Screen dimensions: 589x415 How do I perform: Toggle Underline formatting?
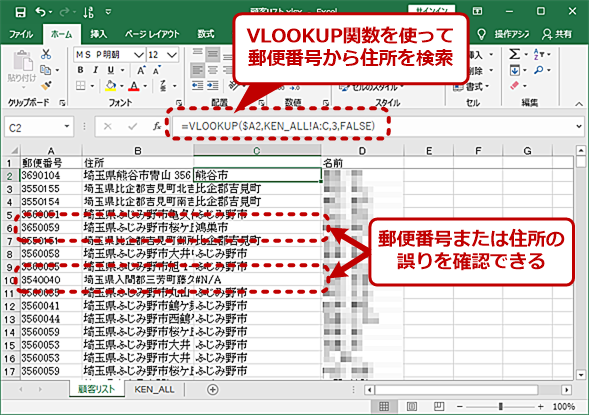111,70
